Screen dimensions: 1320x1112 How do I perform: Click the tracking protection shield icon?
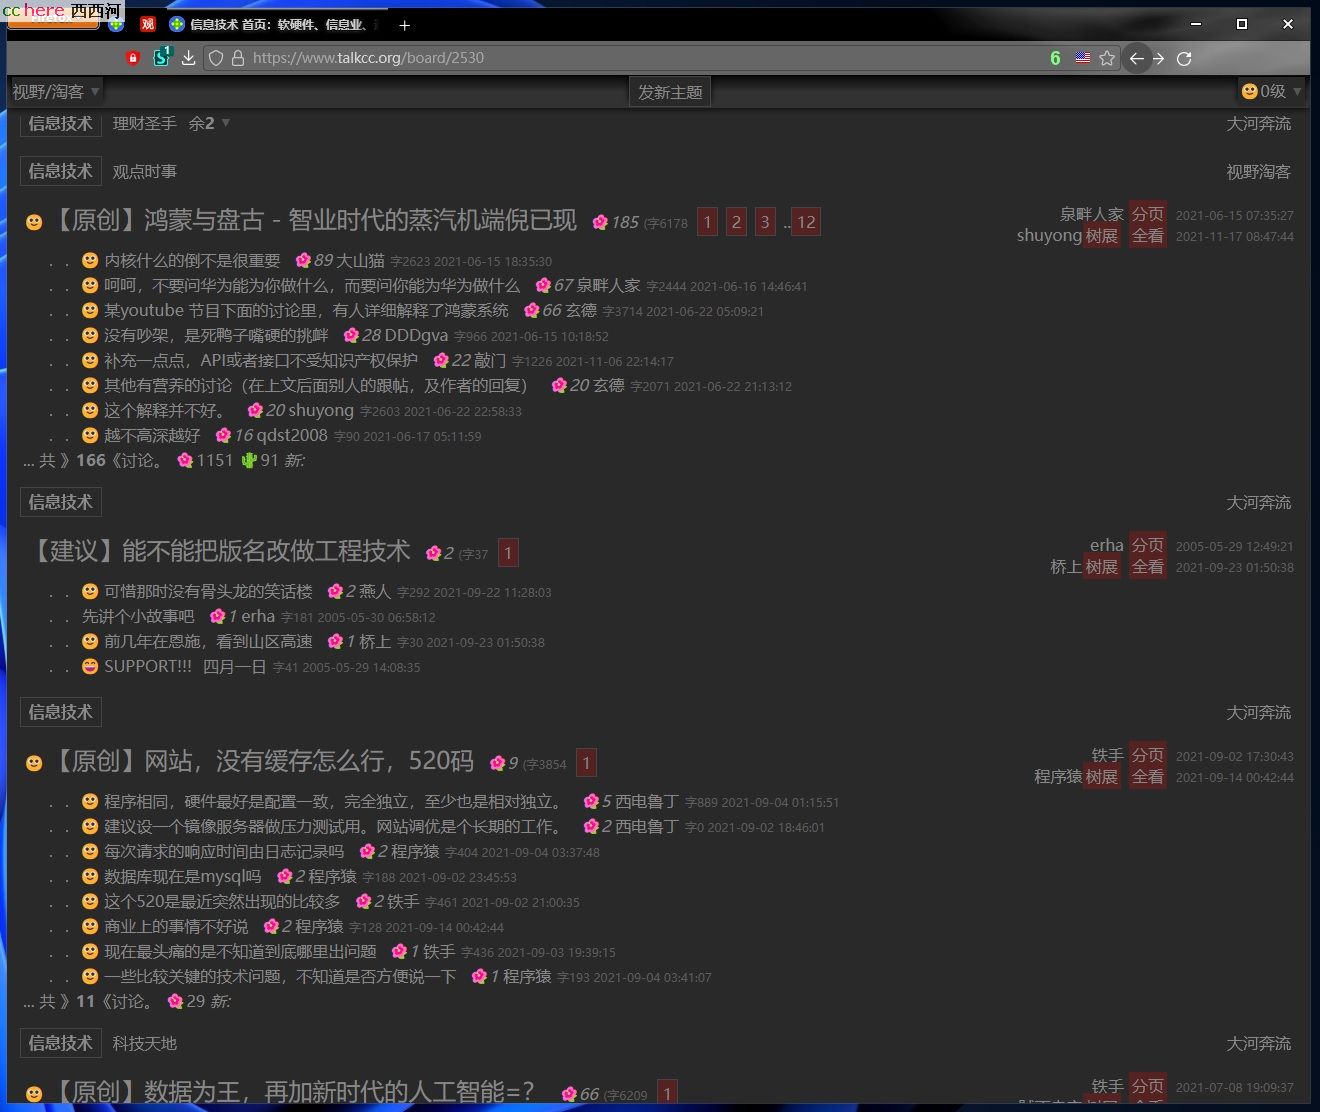pyautogui.click(x=216, y=58)
